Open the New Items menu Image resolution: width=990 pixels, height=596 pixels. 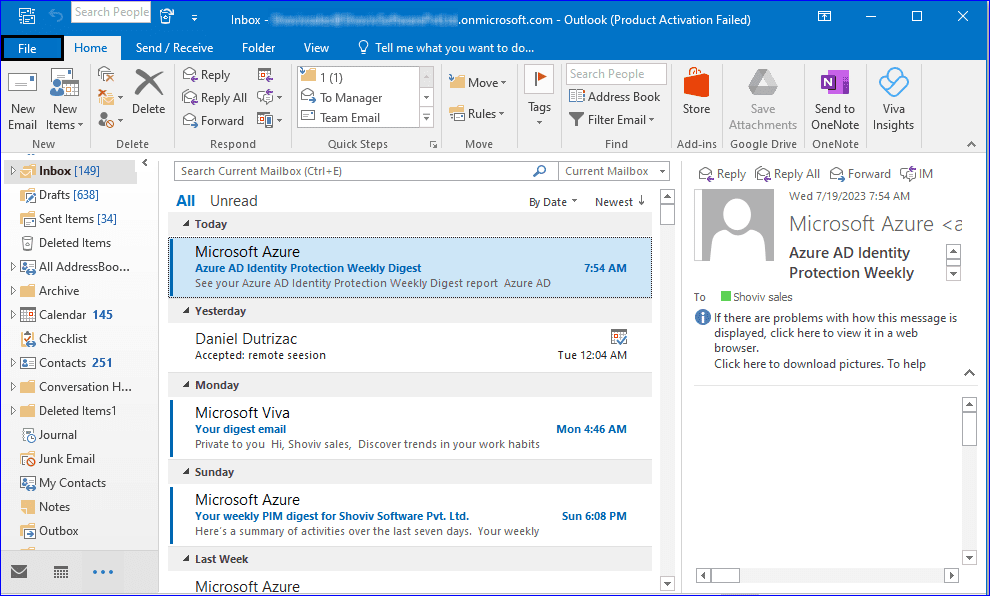pyautogui.click(x=64, y=99)
